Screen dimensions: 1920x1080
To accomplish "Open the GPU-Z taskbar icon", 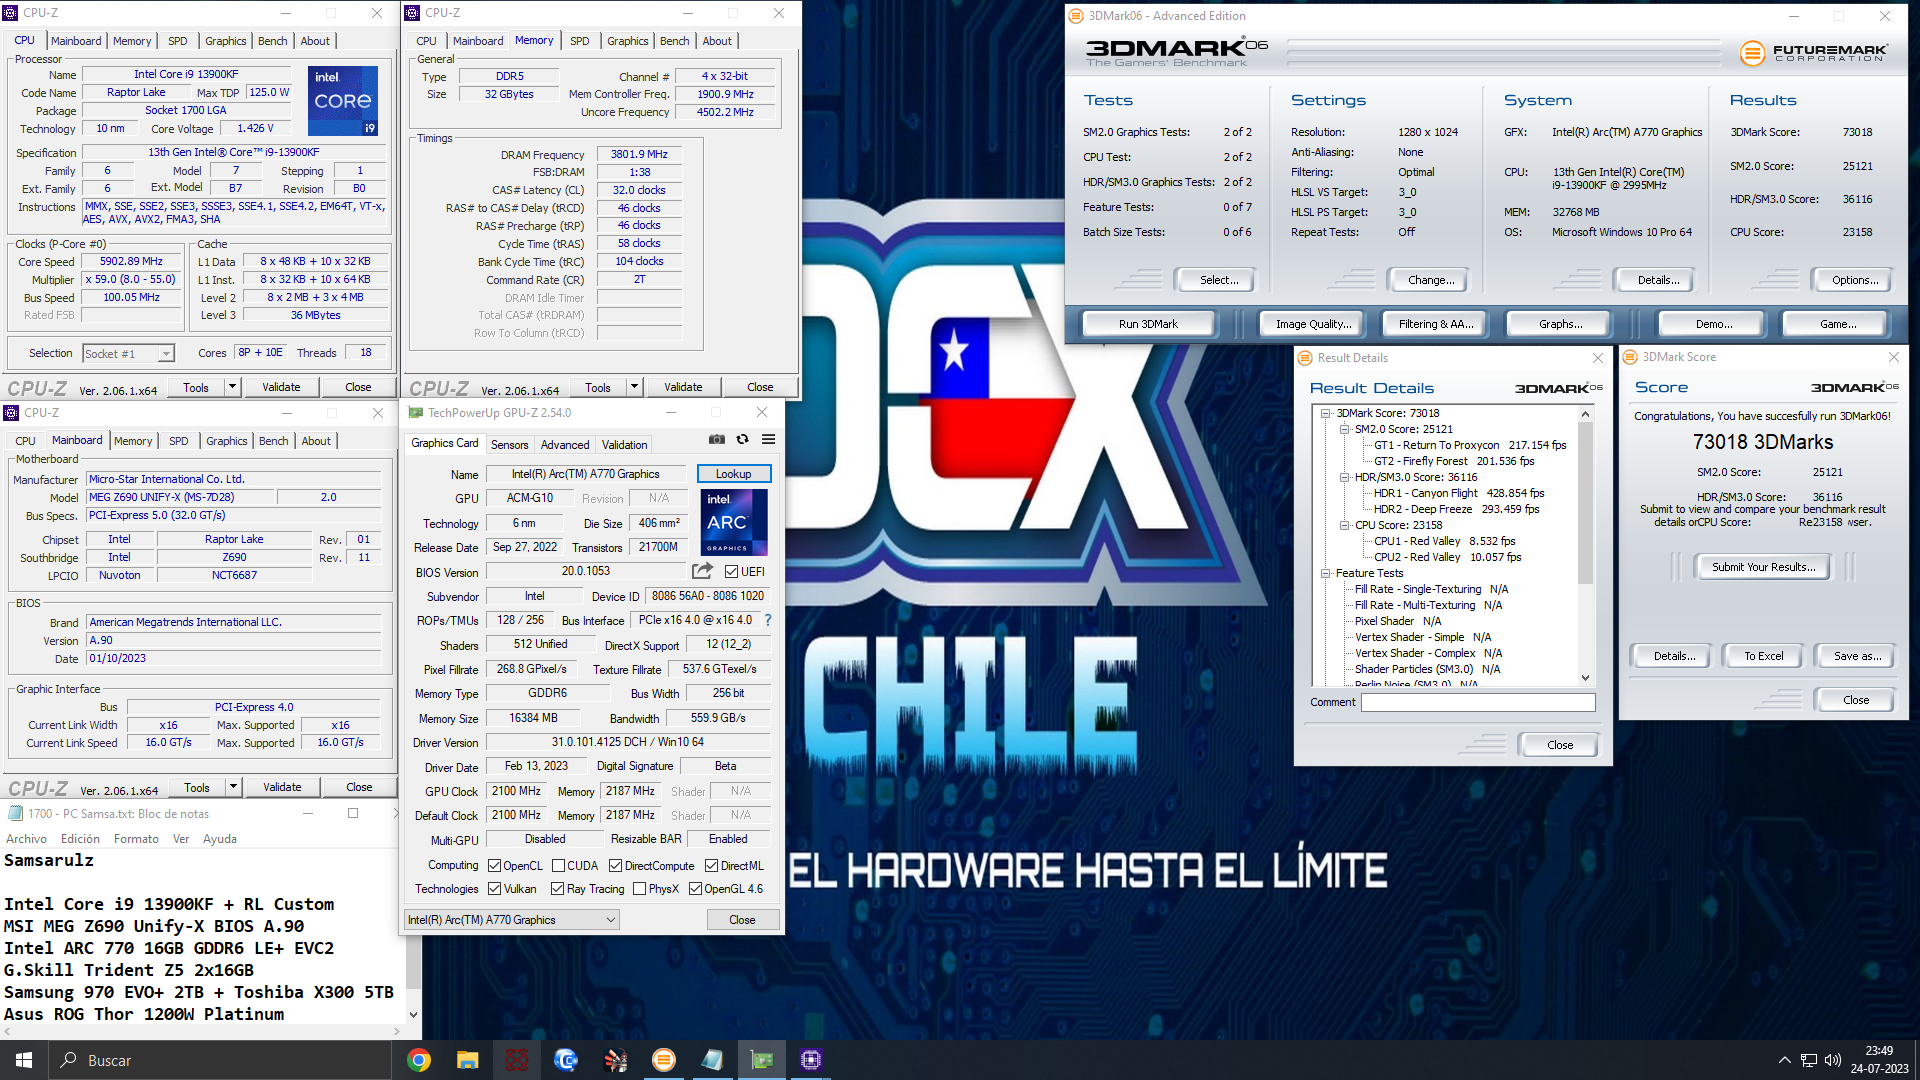I will [762, 1060].
